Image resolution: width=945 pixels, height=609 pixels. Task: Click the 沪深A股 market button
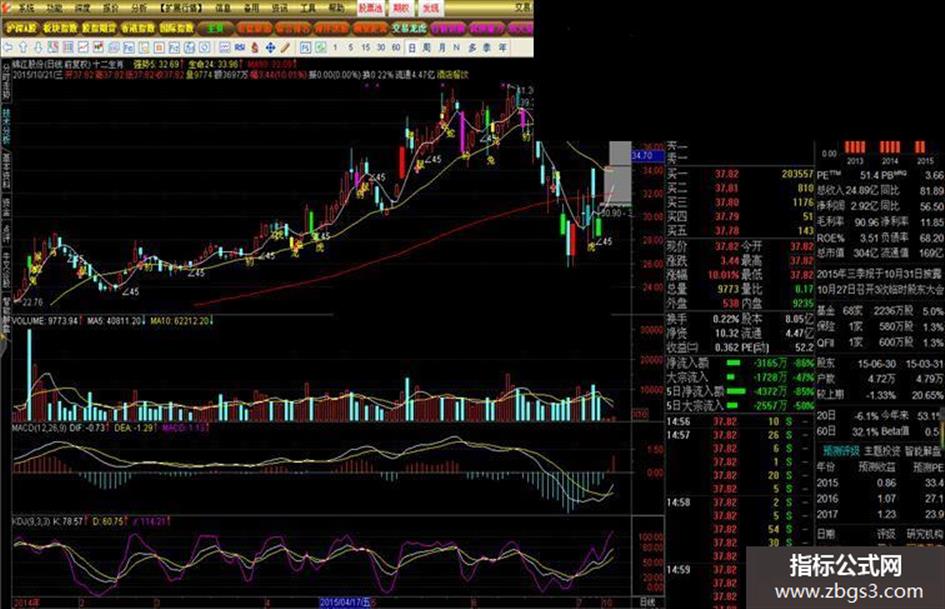point(22,28)
